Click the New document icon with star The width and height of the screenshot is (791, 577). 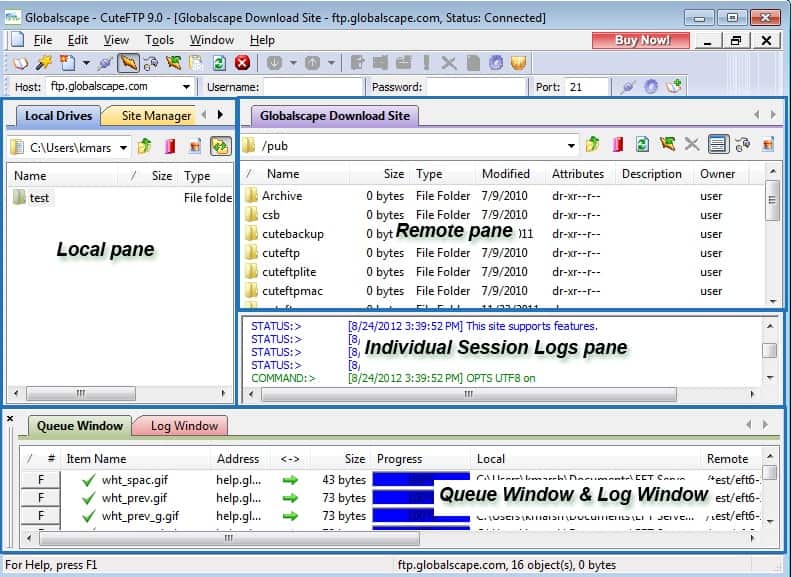68,63
